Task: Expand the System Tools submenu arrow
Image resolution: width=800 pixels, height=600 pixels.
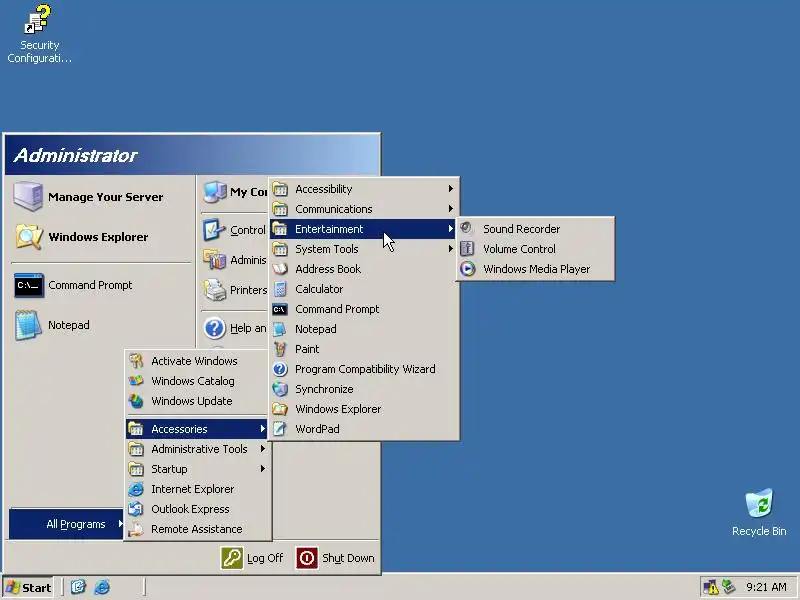Action: tap(451, 248)
